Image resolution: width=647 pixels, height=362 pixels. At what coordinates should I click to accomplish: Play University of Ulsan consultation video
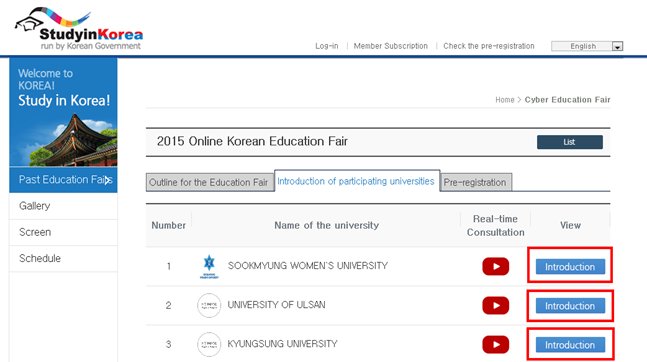[495, 305]
